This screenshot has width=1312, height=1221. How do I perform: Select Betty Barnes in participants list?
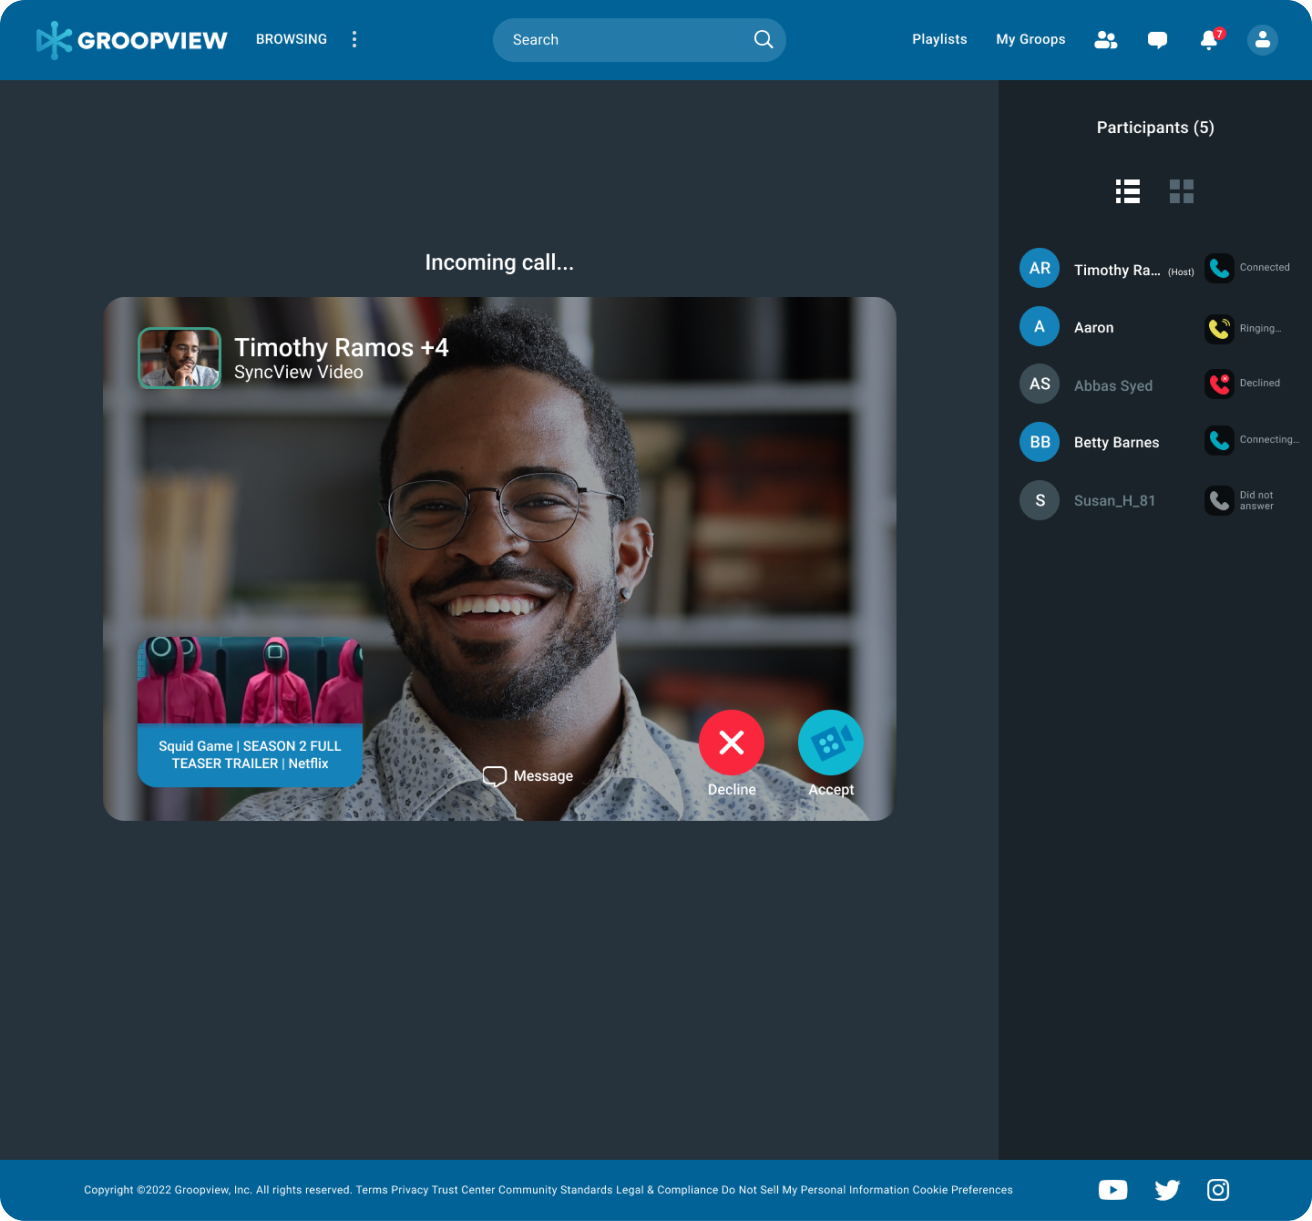coord(1116,442)
